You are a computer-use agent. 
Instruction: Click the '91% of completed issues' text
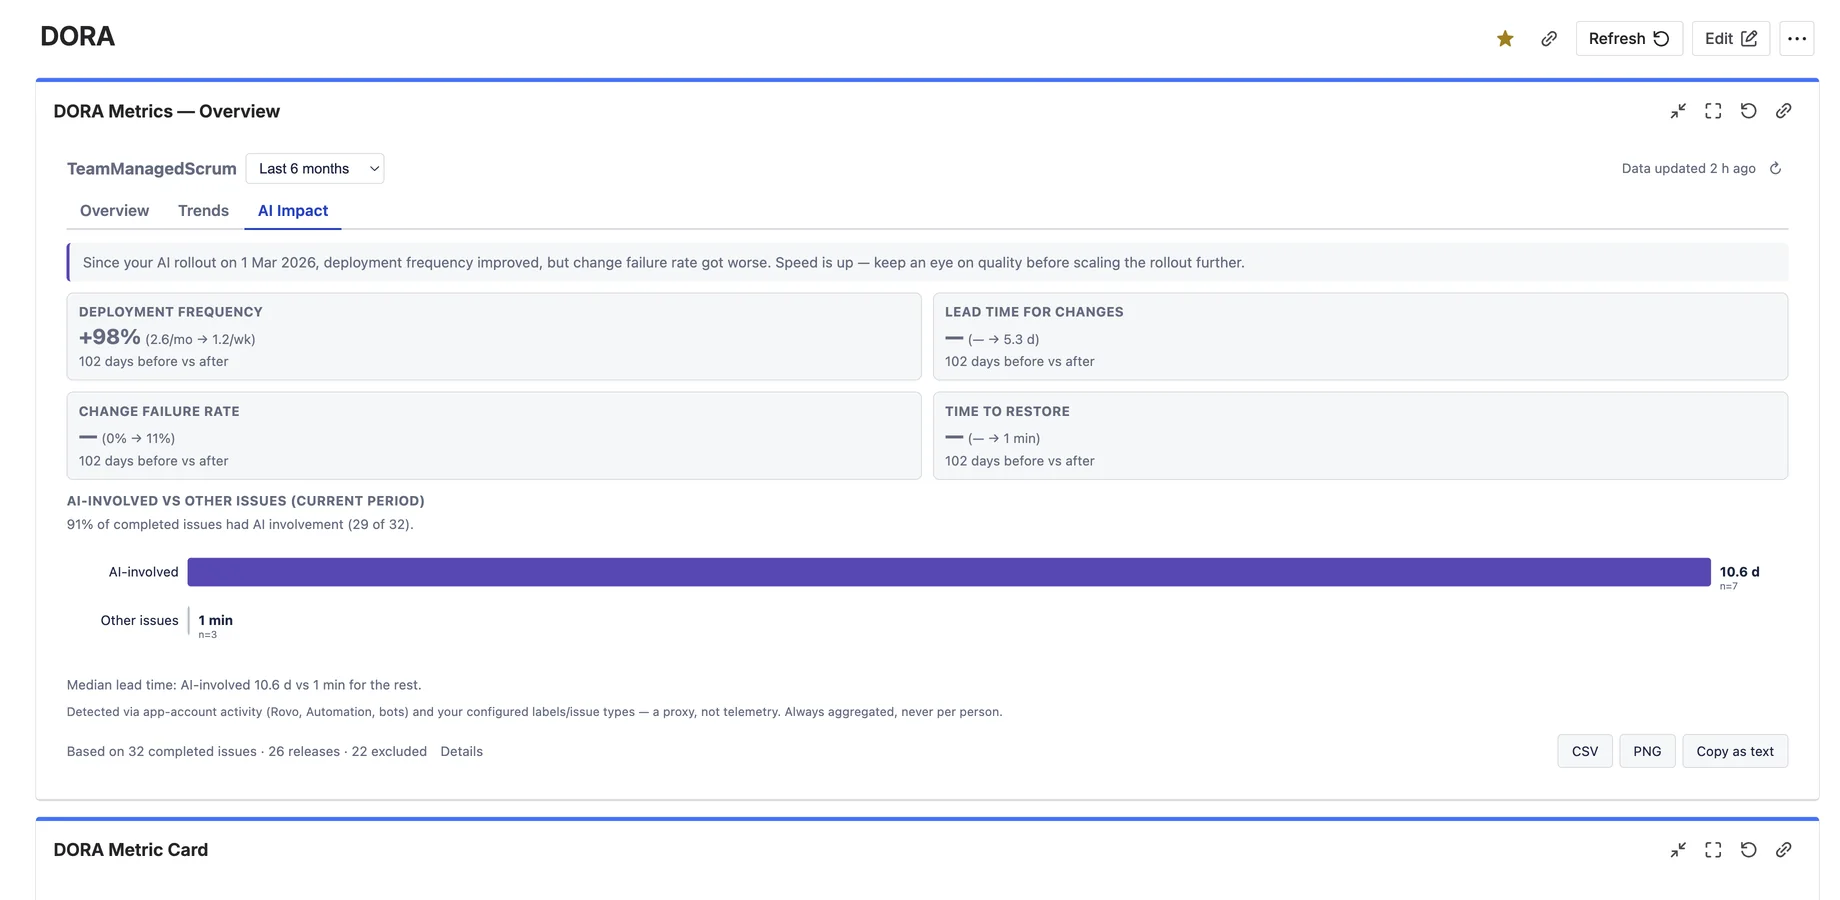click(x=240, y=525)
